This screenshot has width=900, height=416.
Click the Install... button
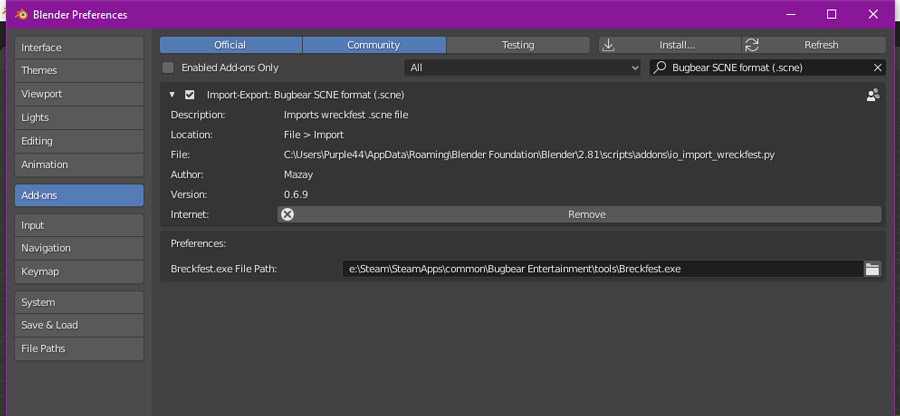click(670, 45)
